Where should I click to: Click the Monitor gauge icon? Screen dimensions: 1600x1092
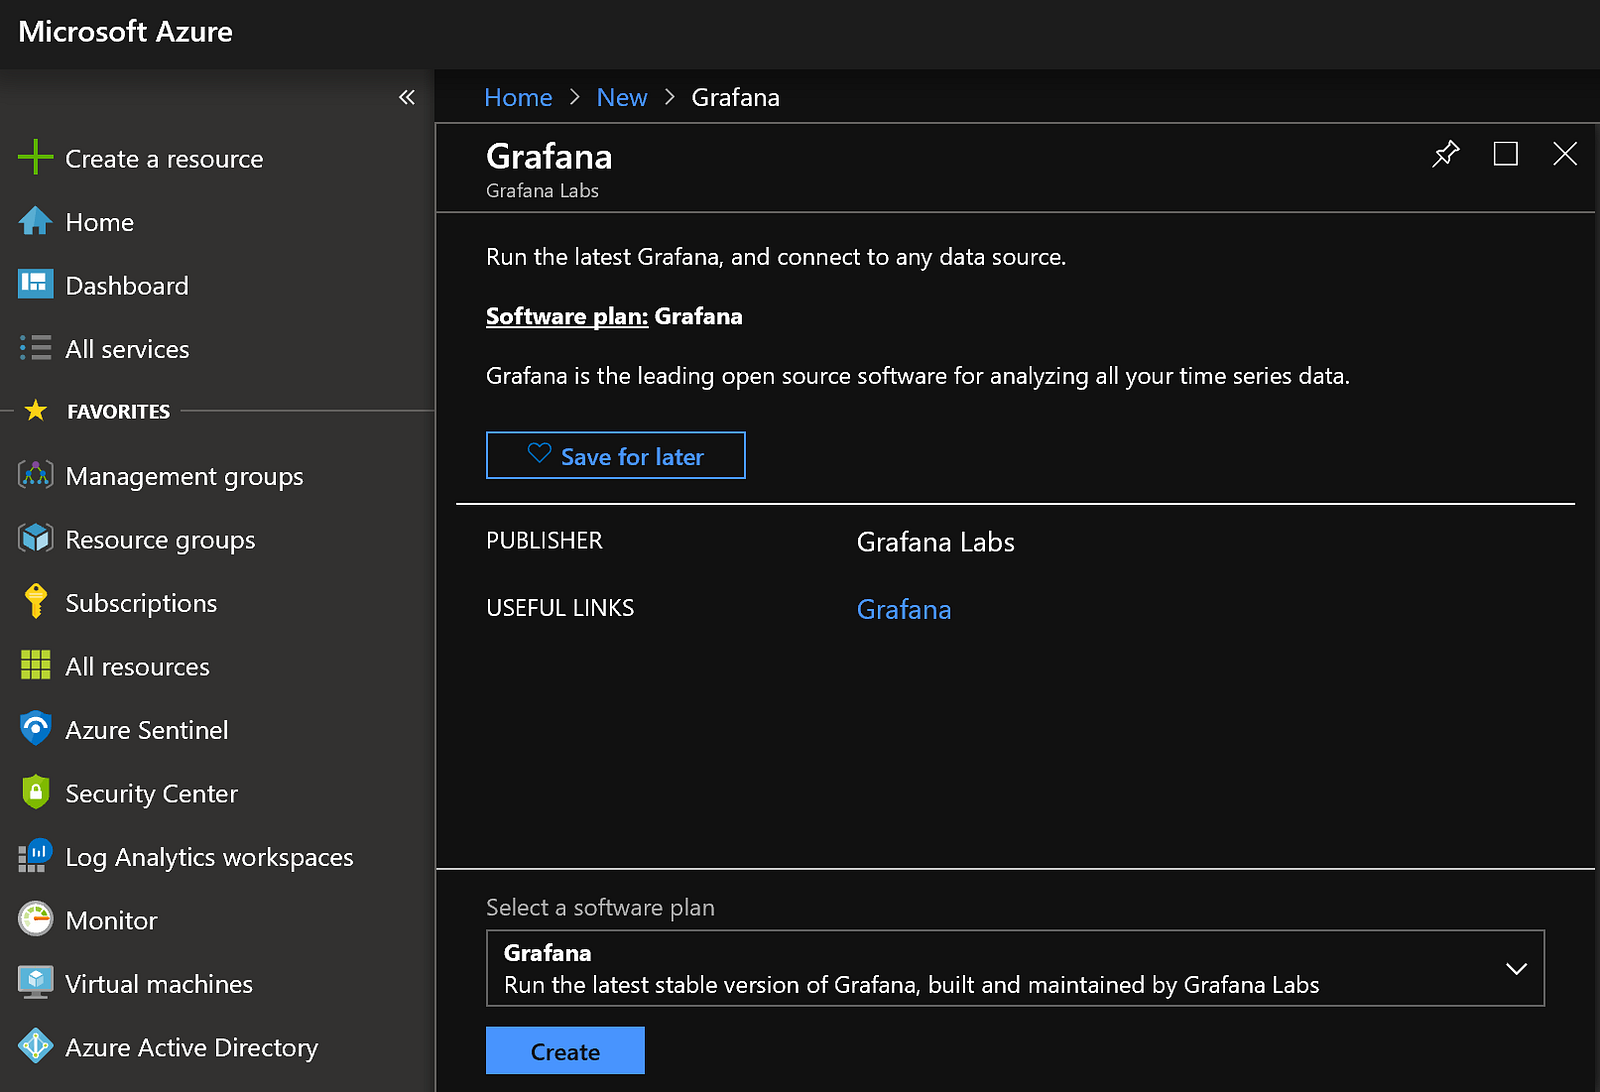coord(35,919)
